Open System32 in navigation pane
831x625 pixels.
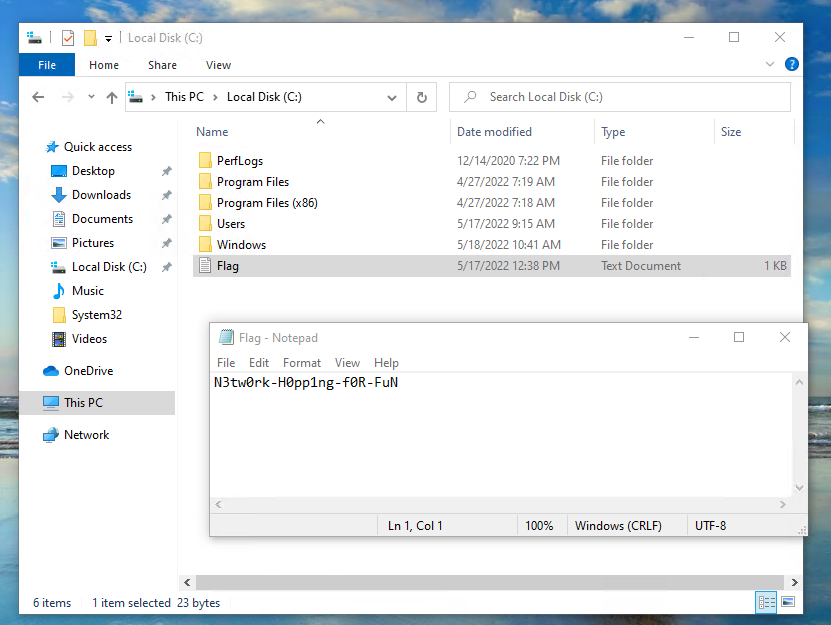pos(96,315)
